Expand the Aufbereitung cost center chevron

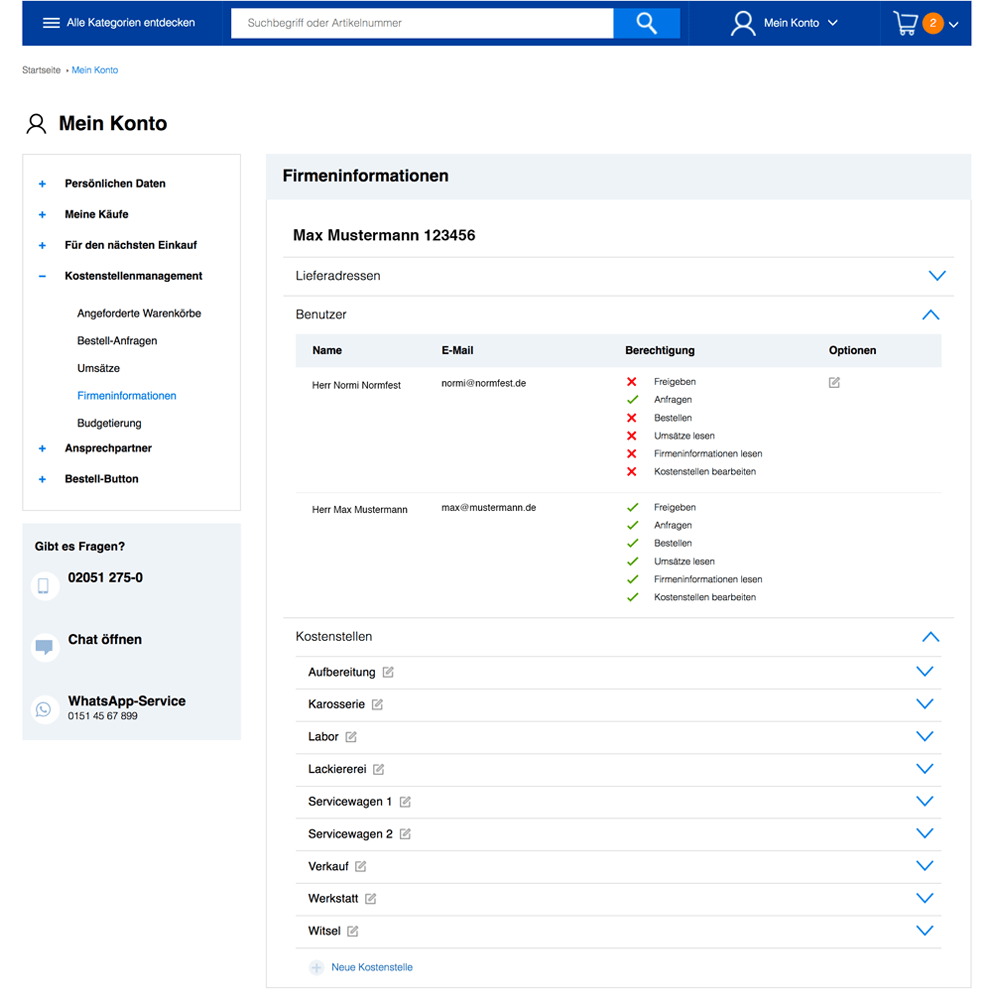924,672
